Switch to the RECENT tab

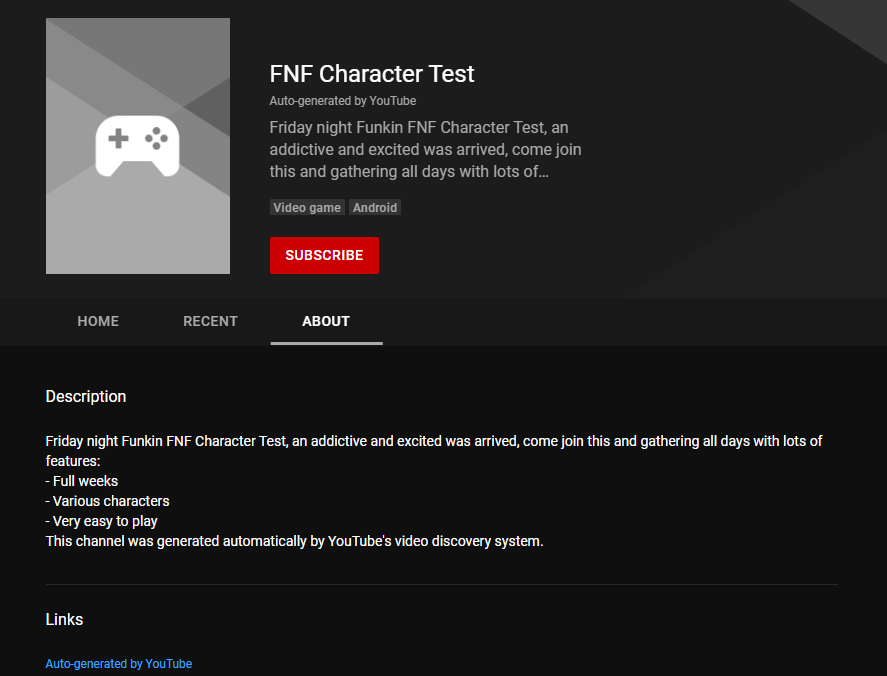[210, 321]
